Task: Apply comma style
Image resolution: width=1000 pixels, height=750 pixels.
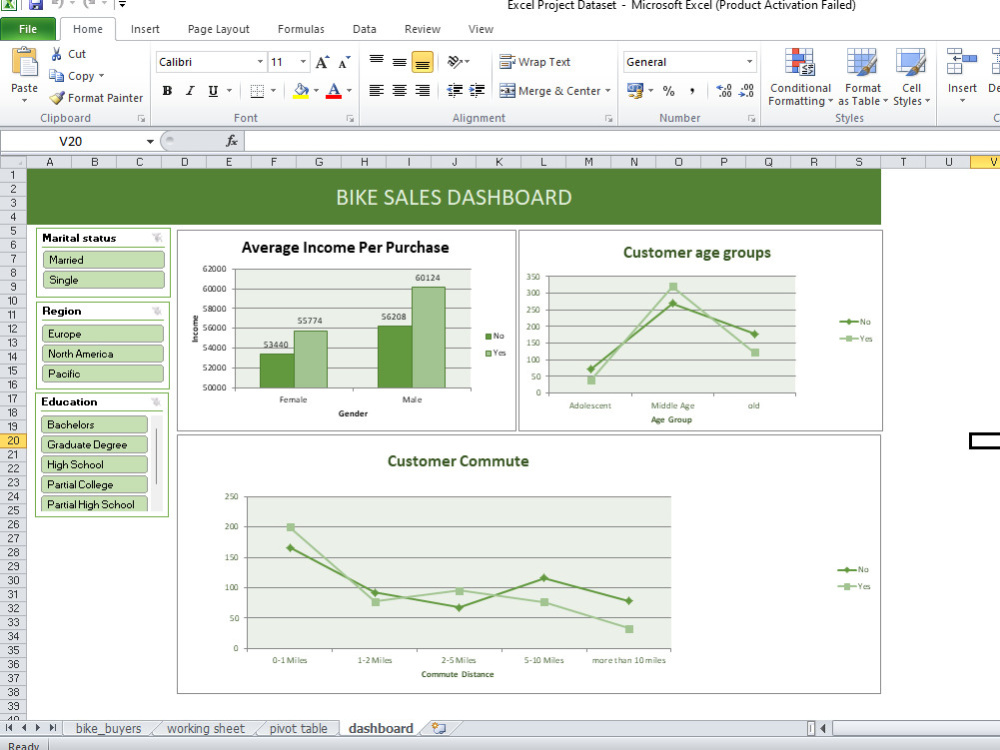Action: pos(692,91)
